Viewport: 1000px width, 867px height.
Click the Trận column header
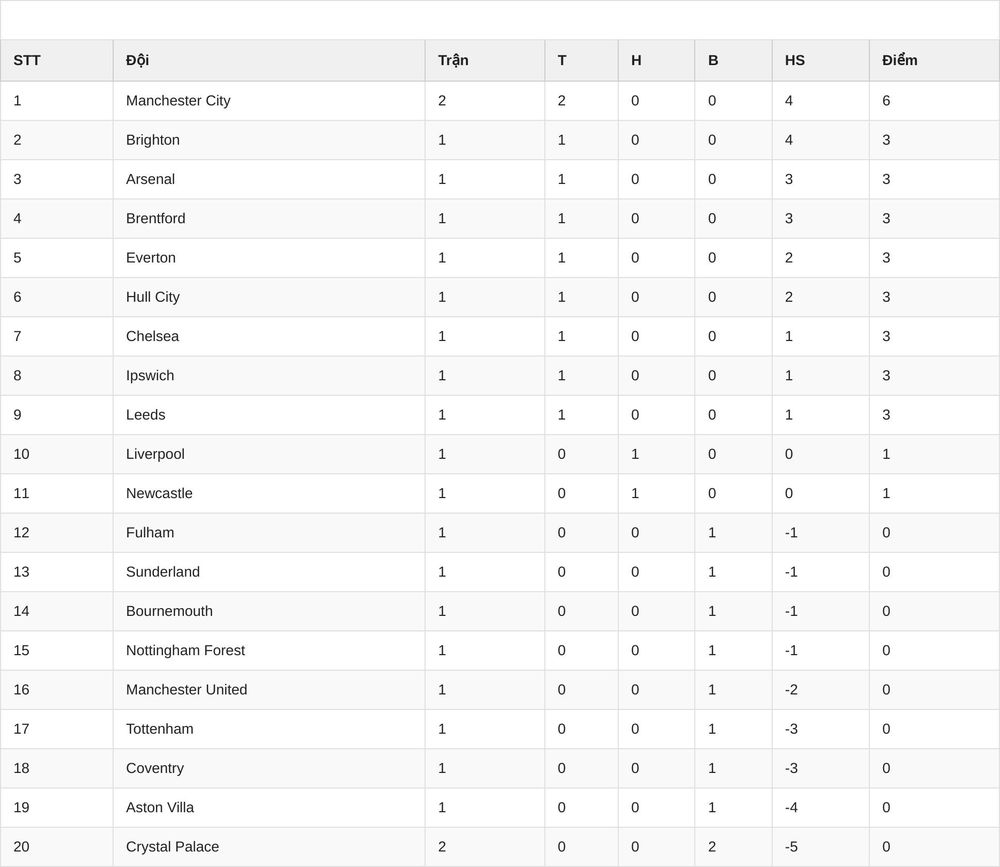pos(453,61)
